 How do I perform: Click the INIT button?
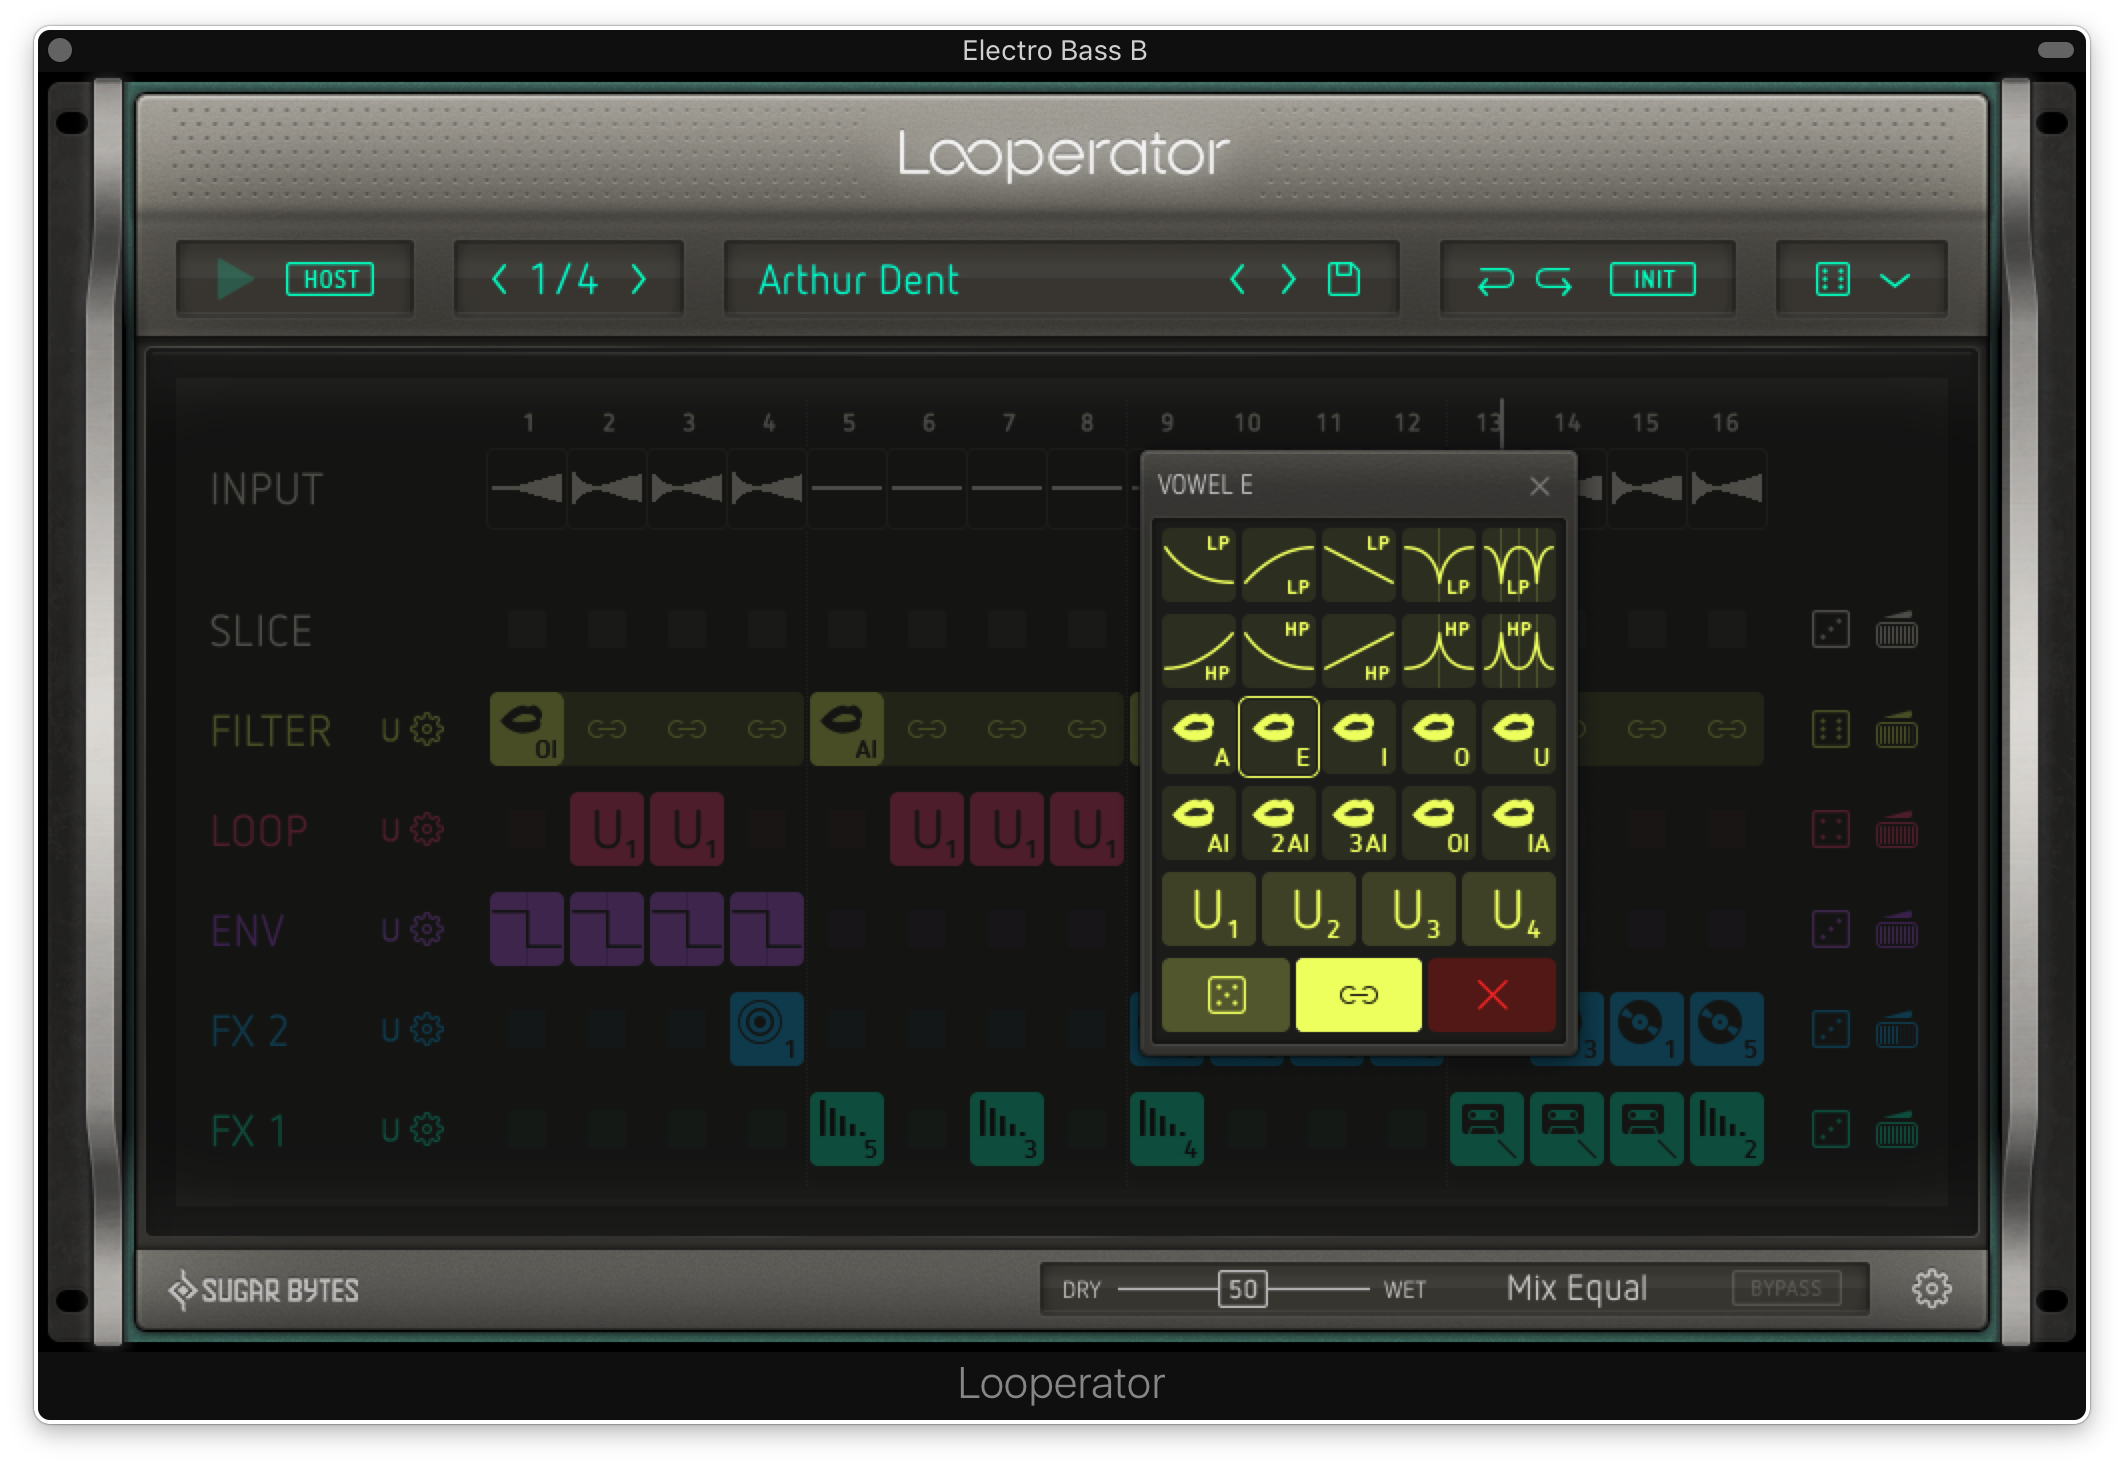coord(1652,279)
